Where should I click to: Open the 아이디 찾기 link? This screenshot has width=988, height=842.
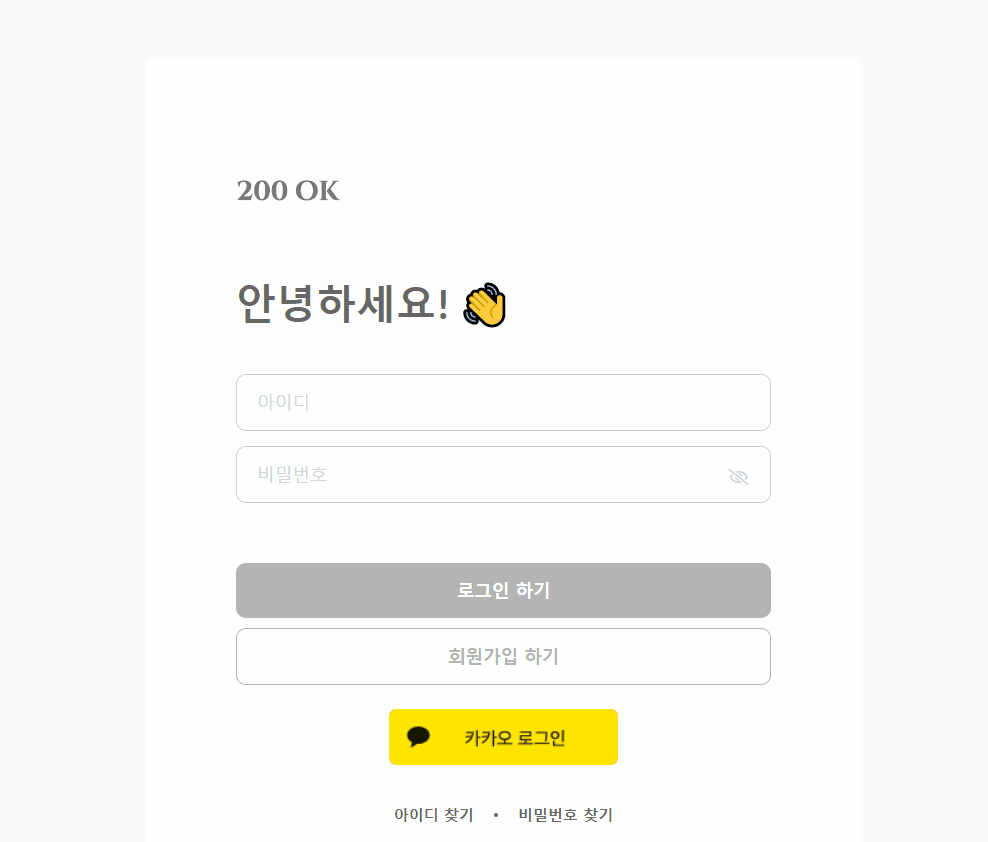click(433, 814)
